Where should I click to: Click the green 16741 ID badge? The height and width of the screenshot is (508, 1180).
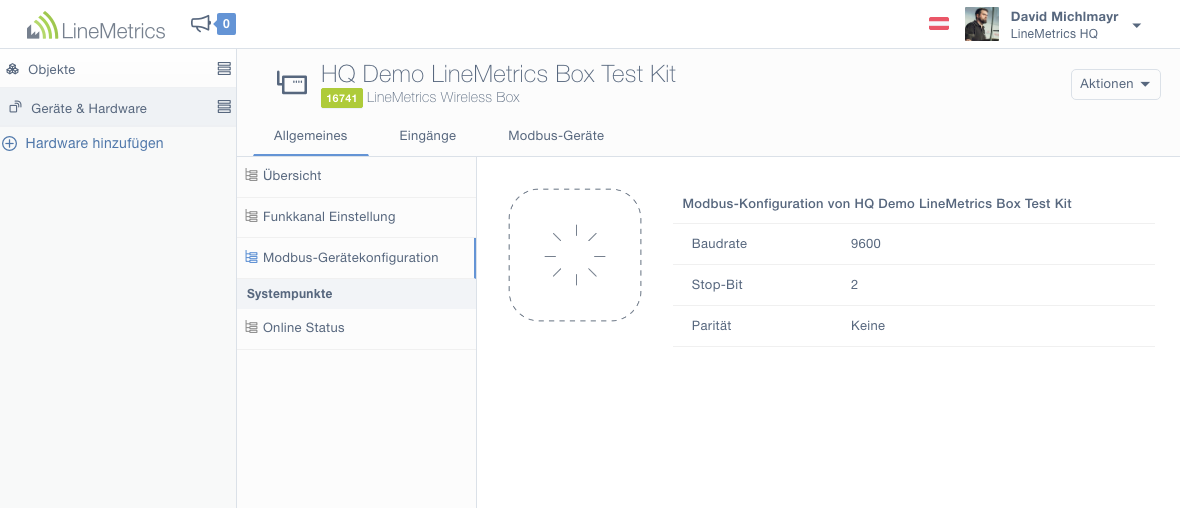coord(342,98)
